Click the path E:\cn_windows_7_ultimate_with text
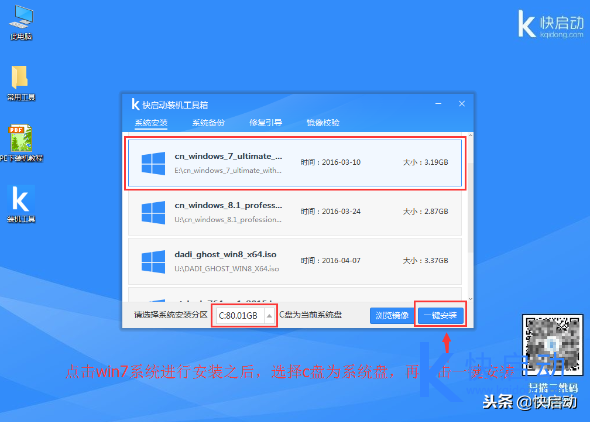Screen dimensions: 590x422 click(x=228, y=171)
